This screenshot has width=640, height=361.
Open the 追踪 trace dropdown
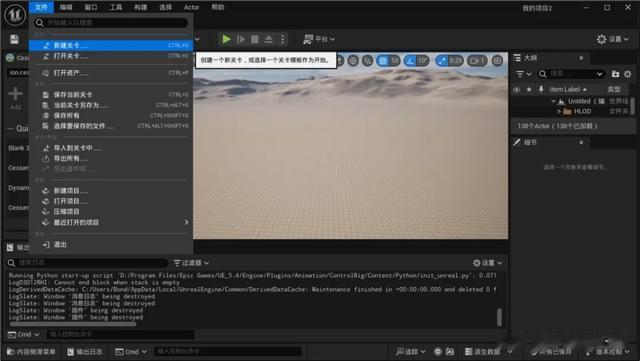[x=410, y=352]
